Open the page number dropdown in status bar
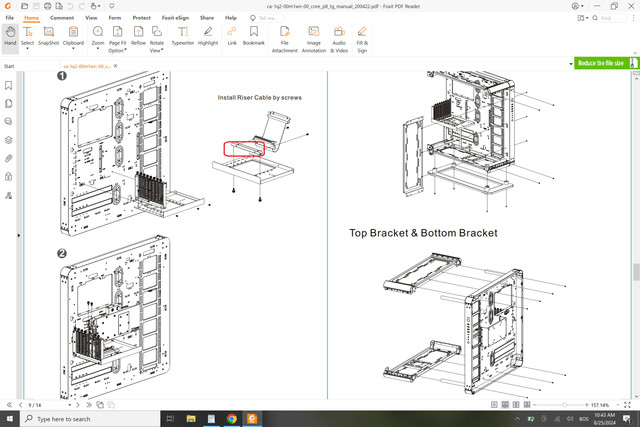The image size is (640, 427). [x=70, y=405]
